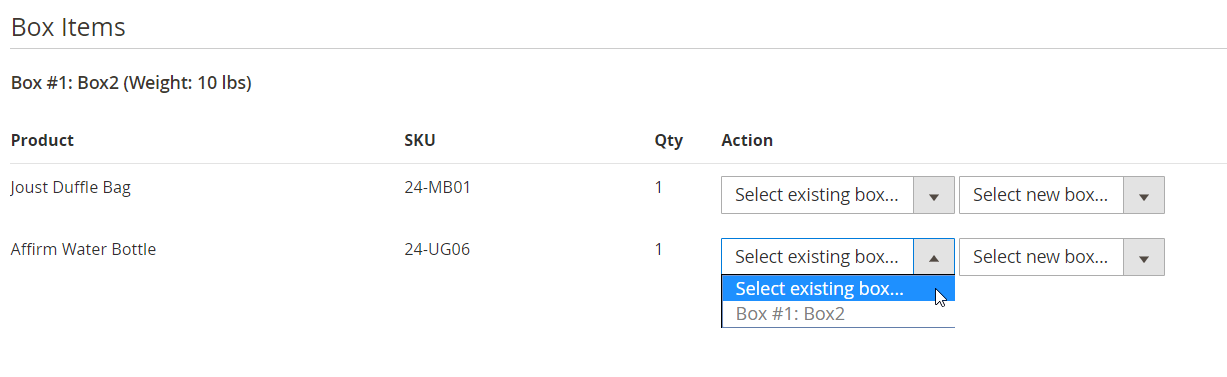Click 'Select new box...' field for Joust Duffle Bag
The image size is (1227, 377).
pos(1062,195)
